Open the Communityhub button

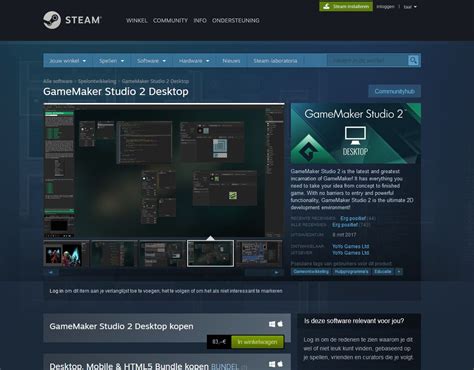394,91
